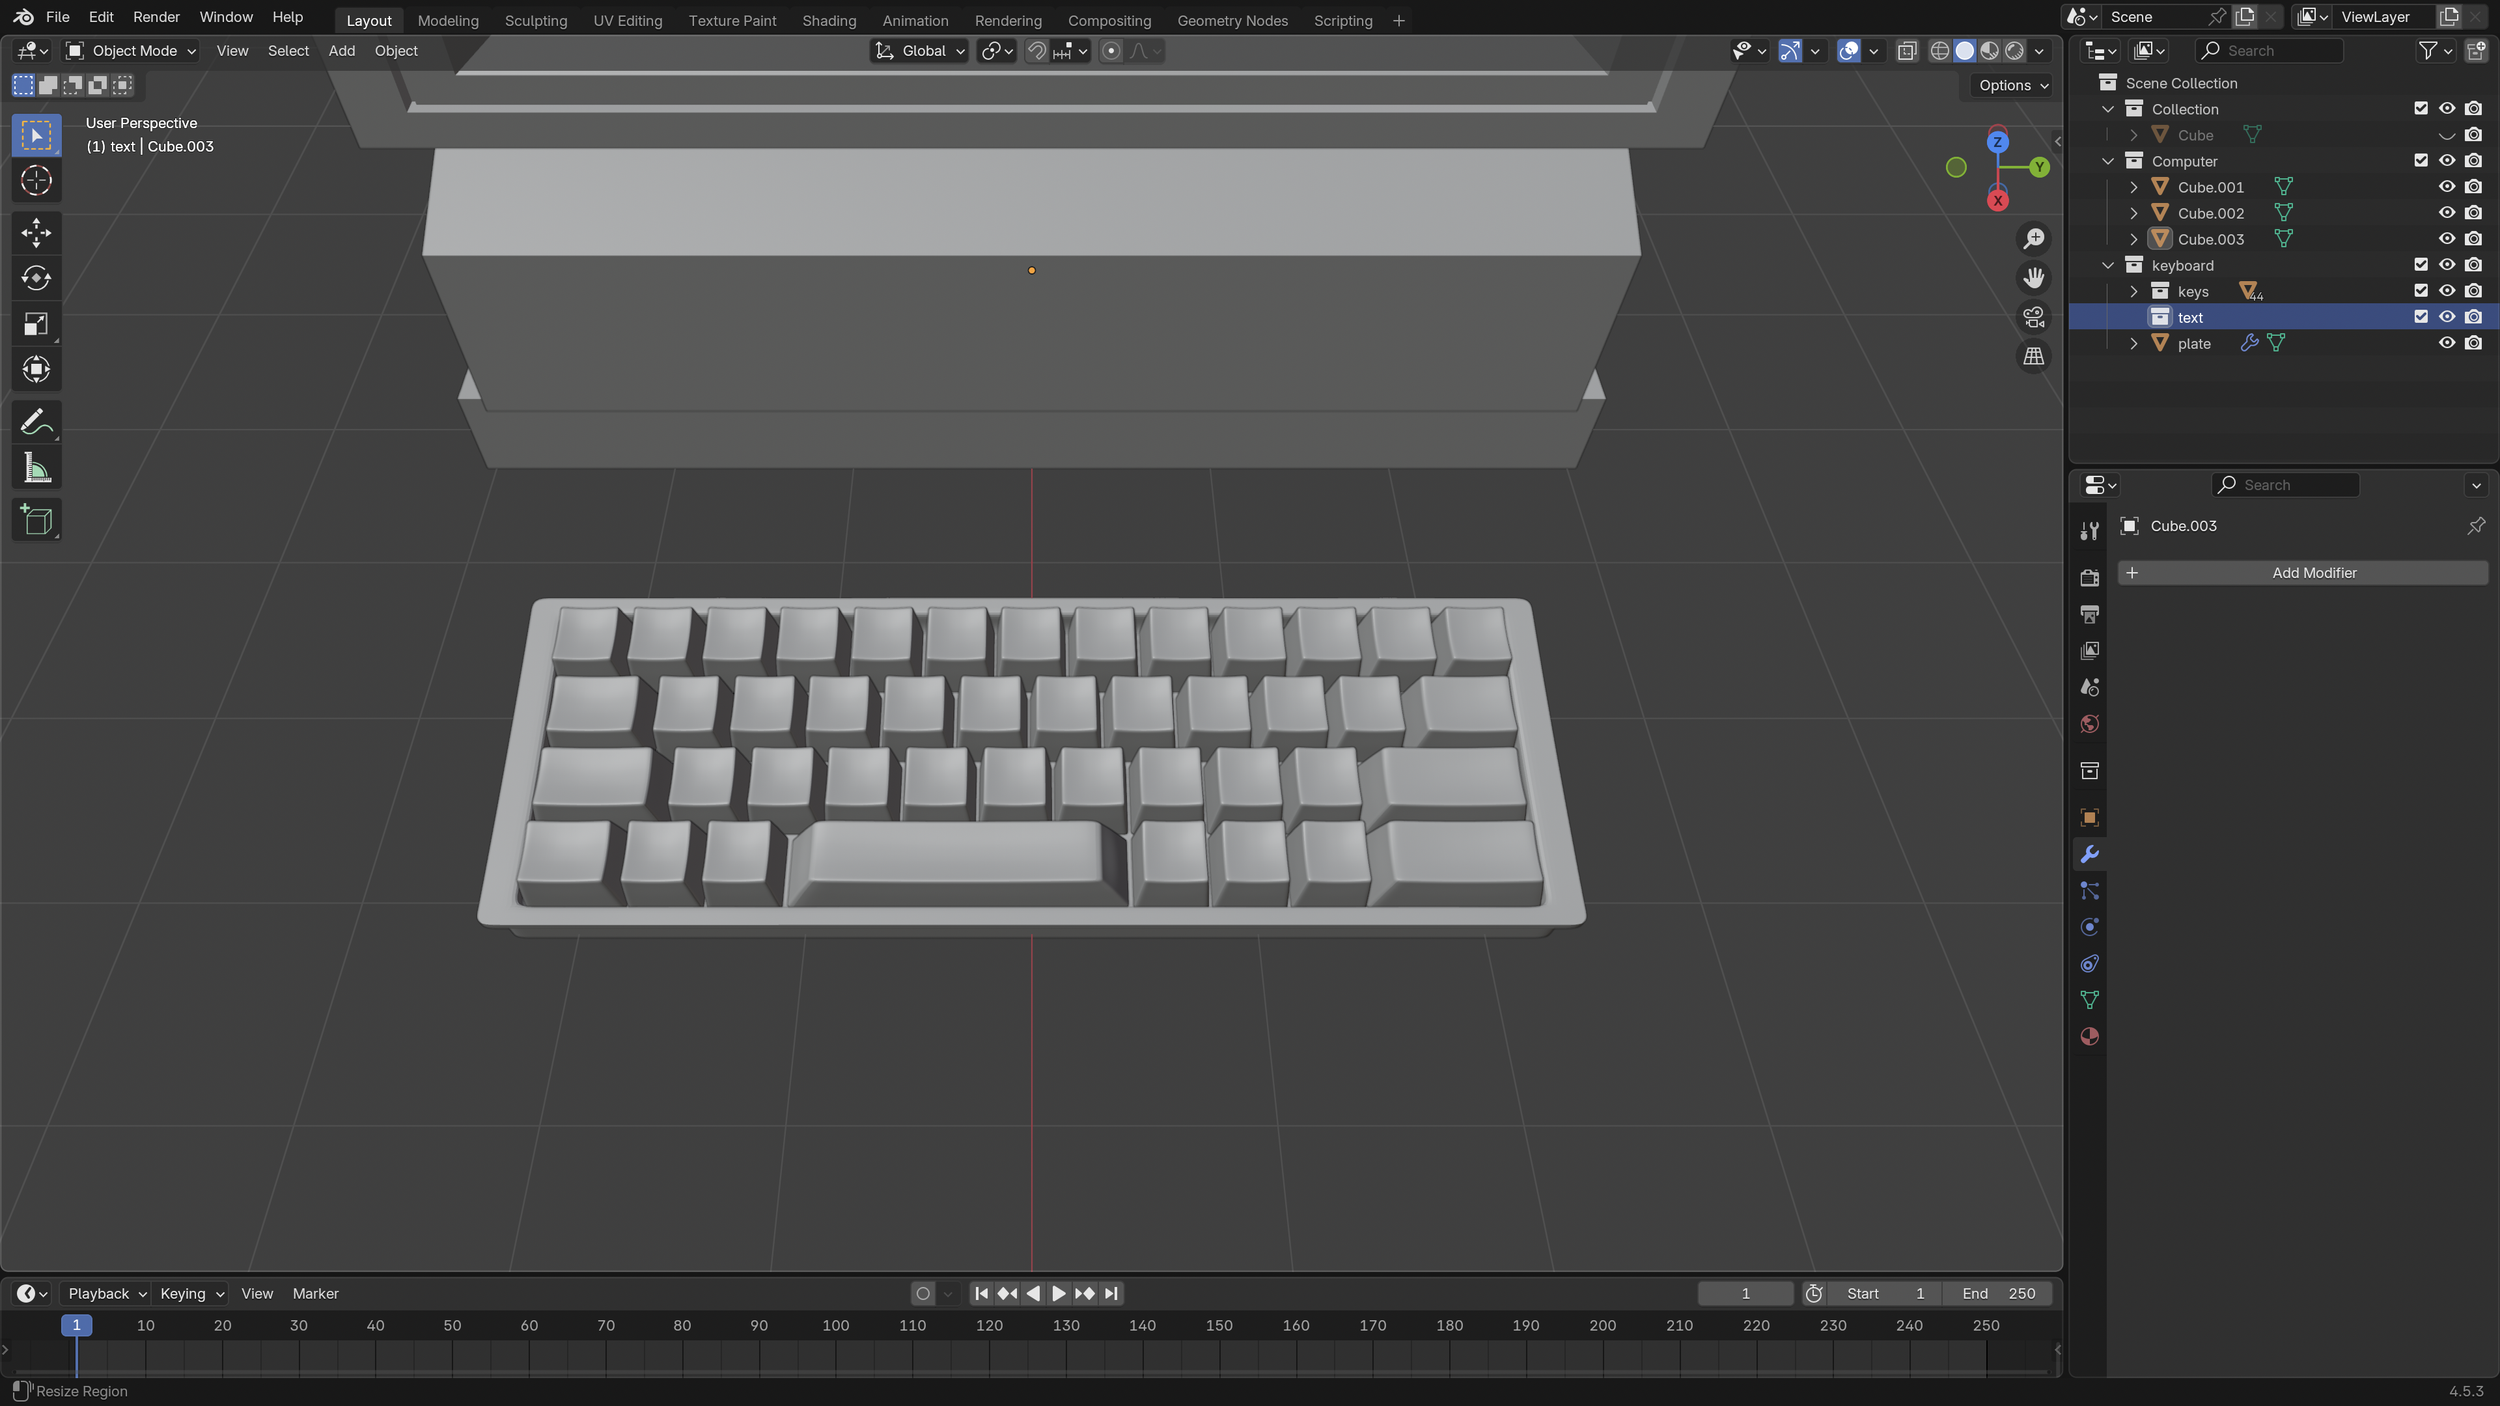Hide Cube.001 with its eye icon
2500x1406 pixels.
(x=2446, y=187)
